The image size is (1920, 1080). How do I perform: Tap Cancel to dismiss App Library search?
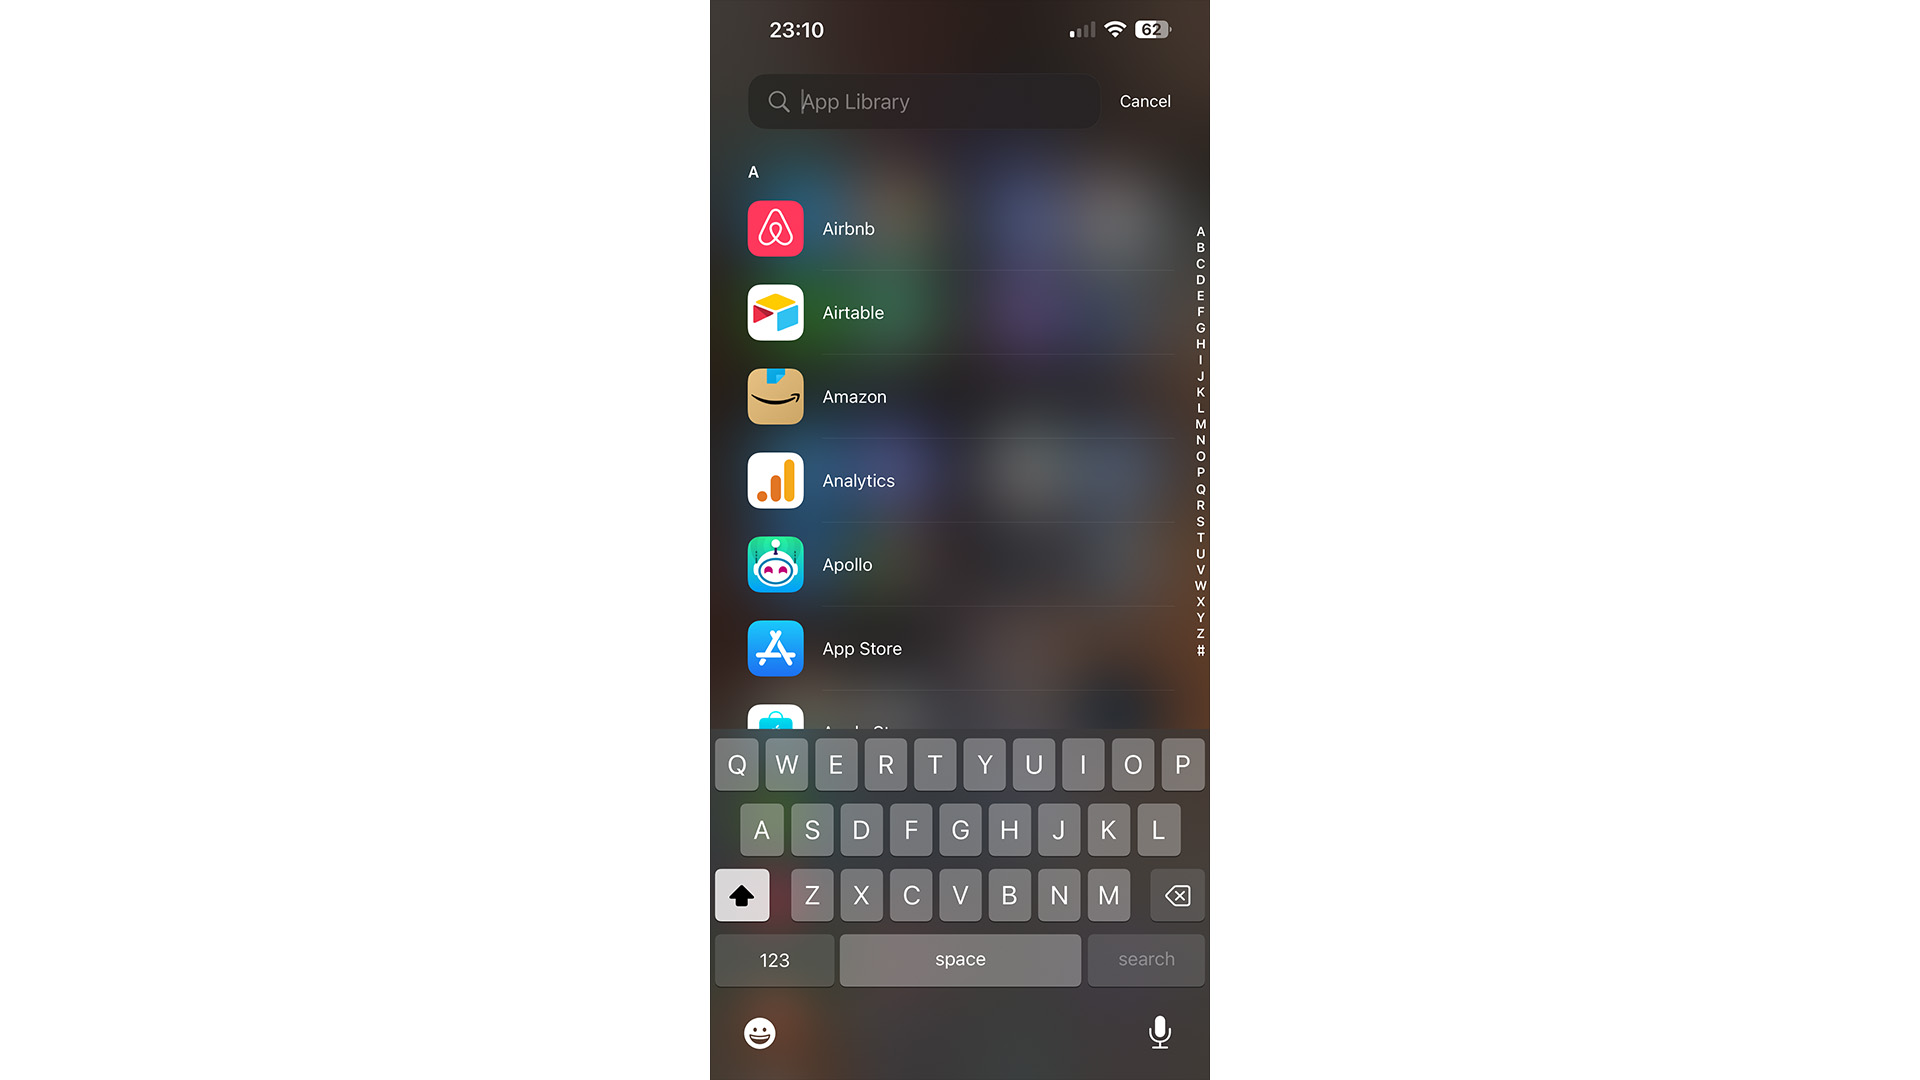tap(1143, 100)
